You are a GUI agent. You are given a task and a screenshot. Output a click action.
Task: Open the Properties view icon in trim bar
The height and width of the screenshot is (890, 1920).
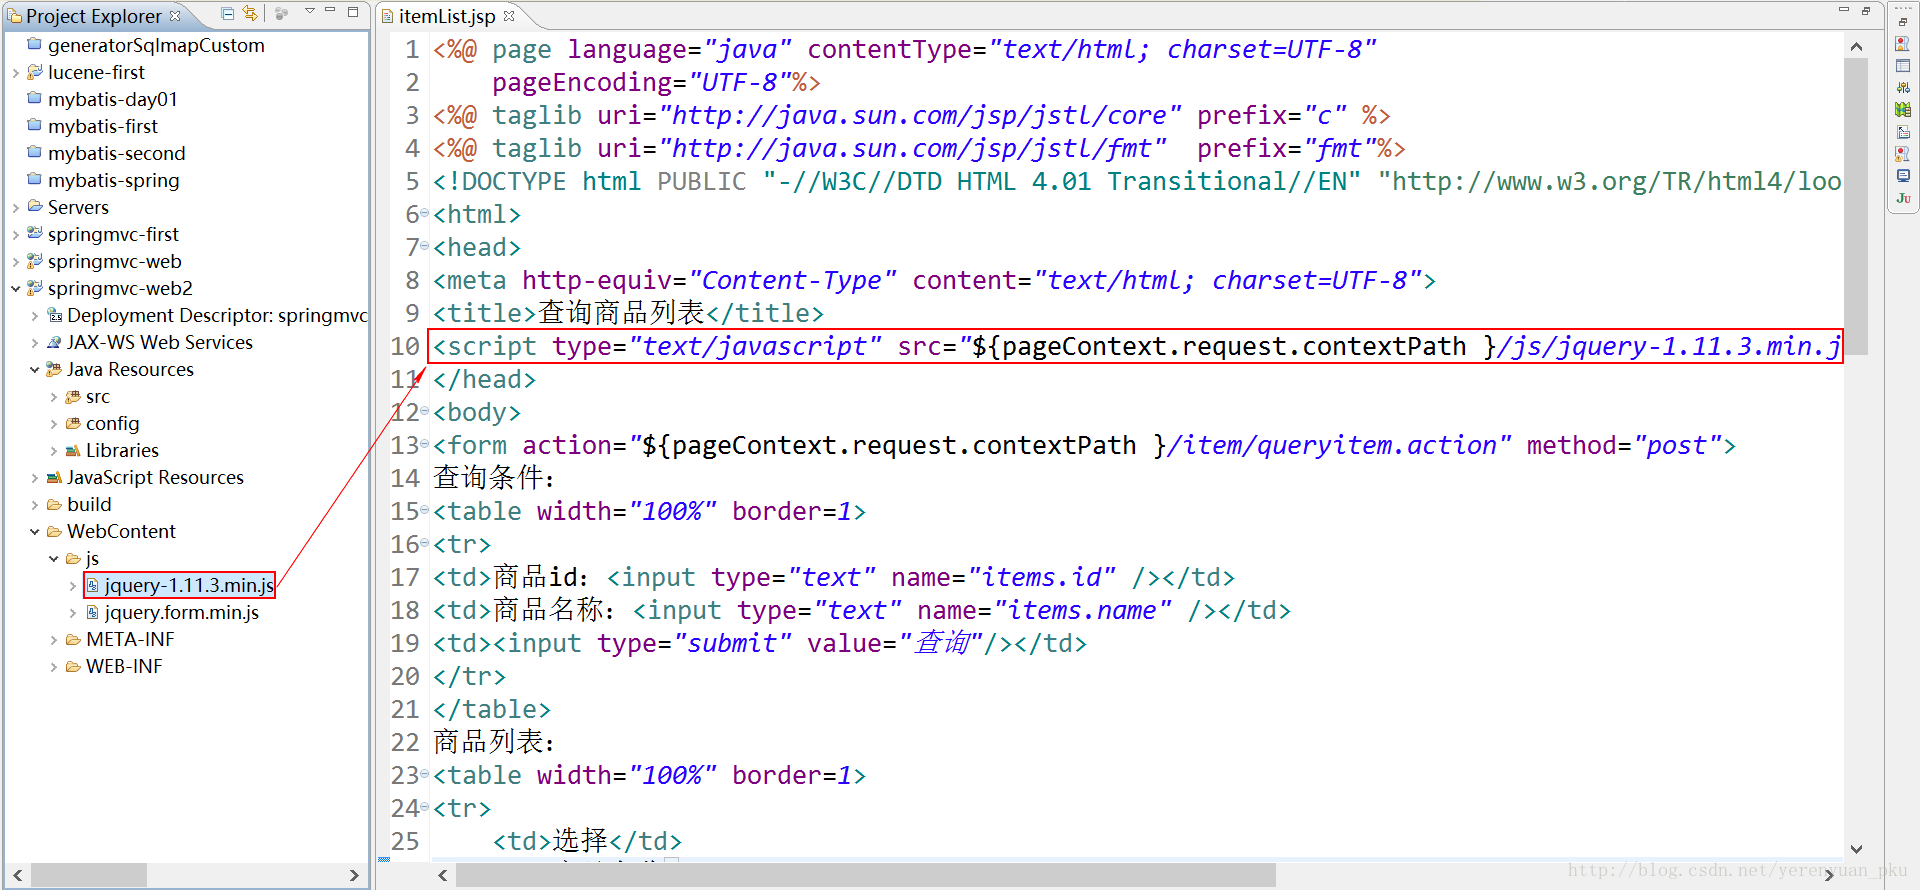[1903, 66]
